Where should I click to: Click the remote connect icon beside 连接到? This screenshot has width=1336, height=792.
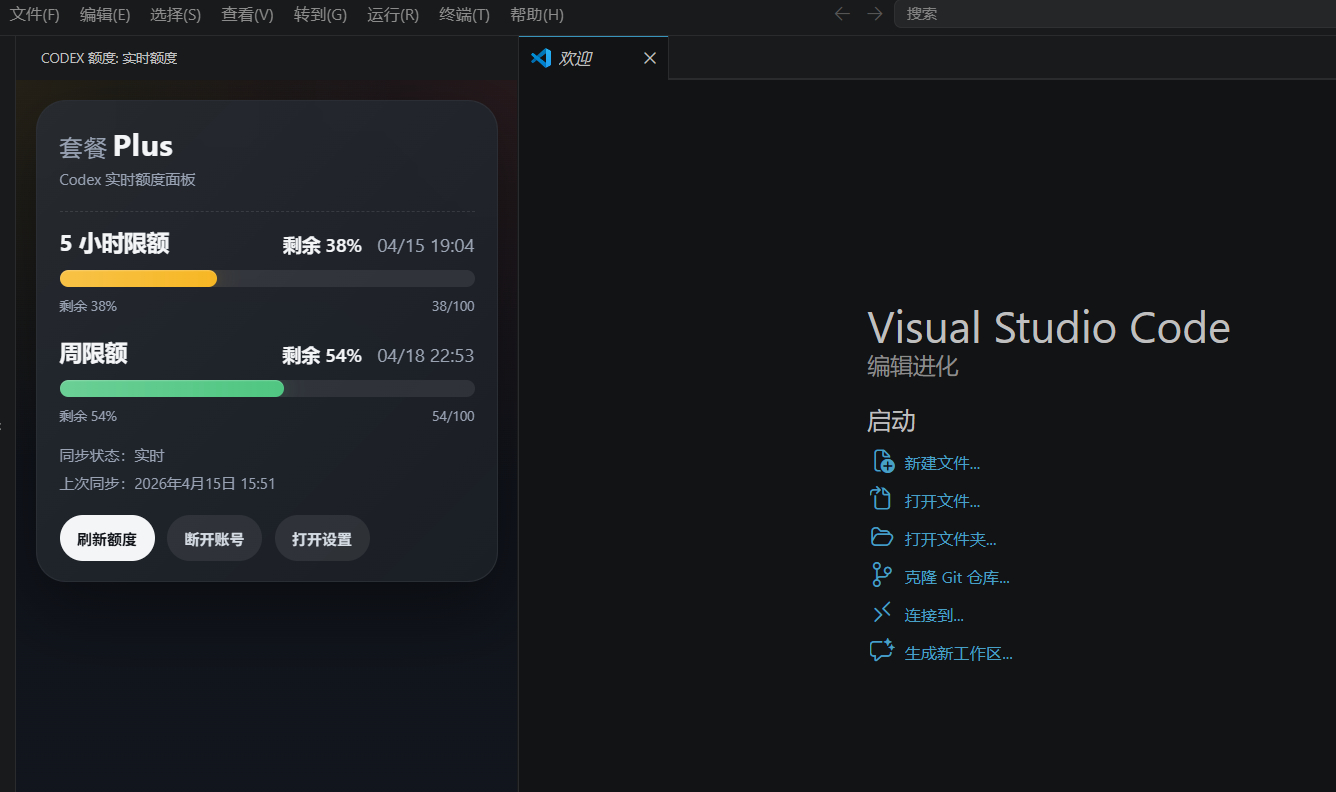882,612
